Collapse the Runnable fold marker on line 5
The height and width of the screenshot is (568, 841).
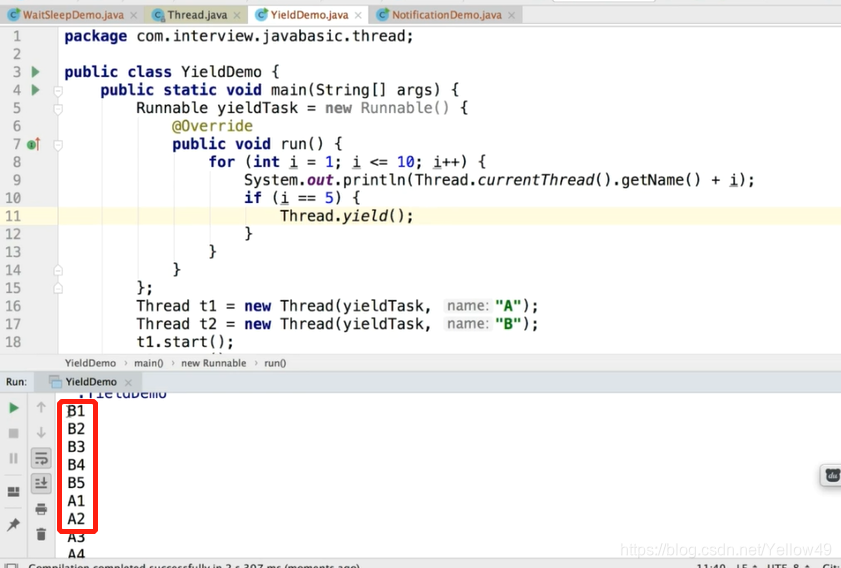(58, 109)
